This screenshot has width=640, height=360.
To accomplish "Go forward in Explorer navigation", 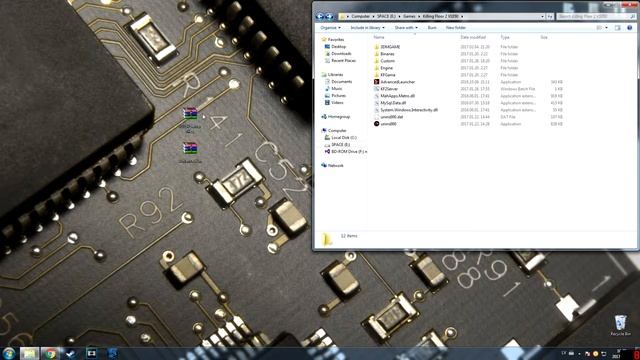I will (329, 16).
